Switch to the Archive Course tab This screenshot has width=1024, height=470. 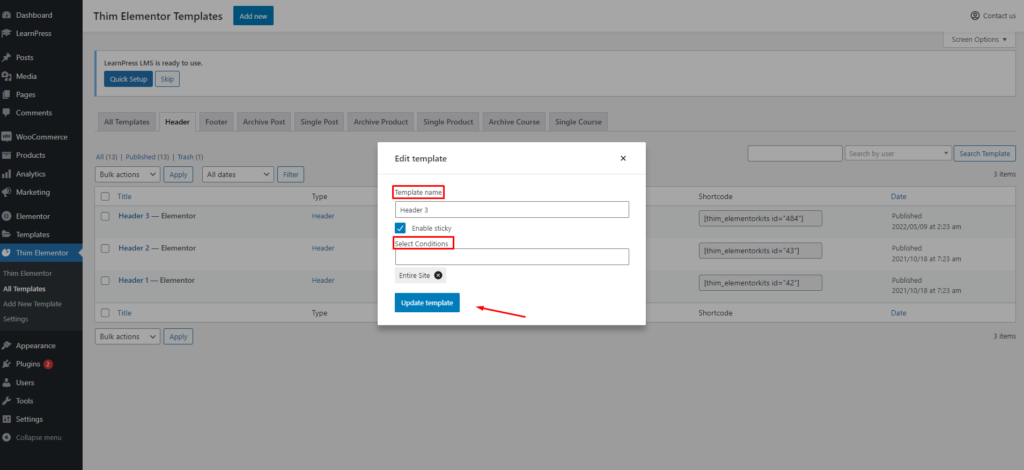coord(514,122)
